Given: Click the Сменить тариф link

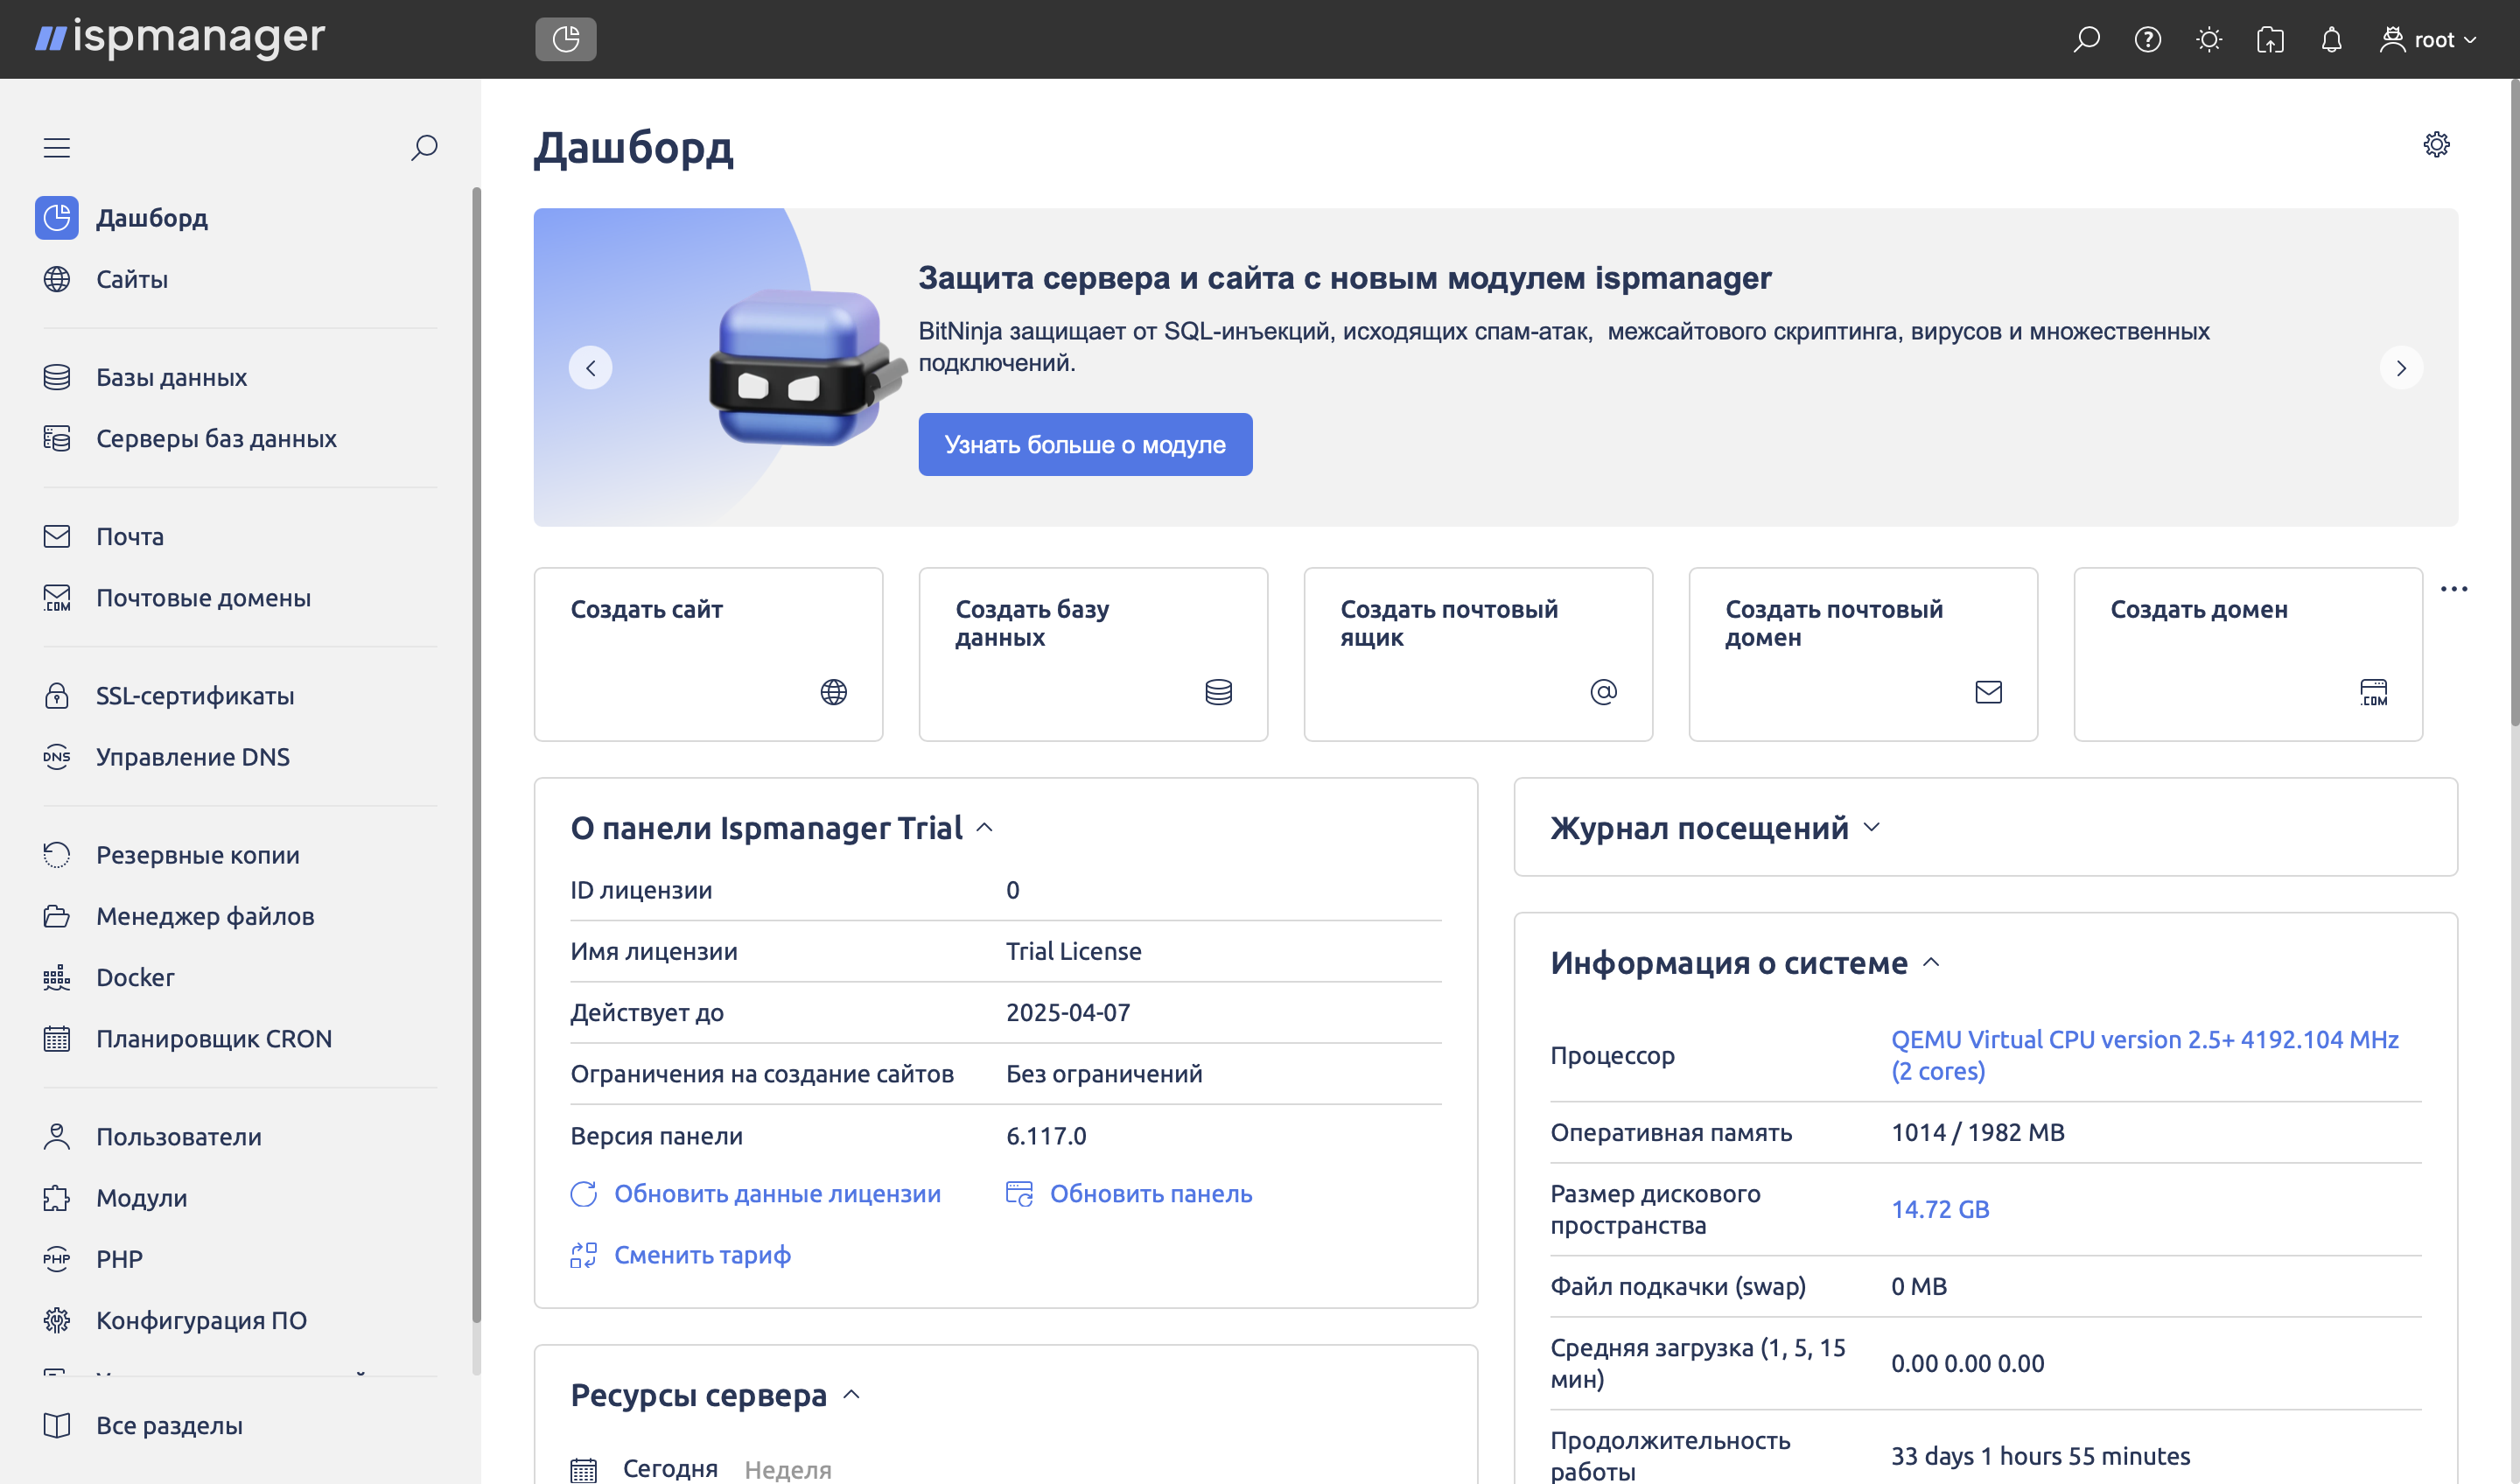Looking at the screenshot, I should [x=702, y=1255].
